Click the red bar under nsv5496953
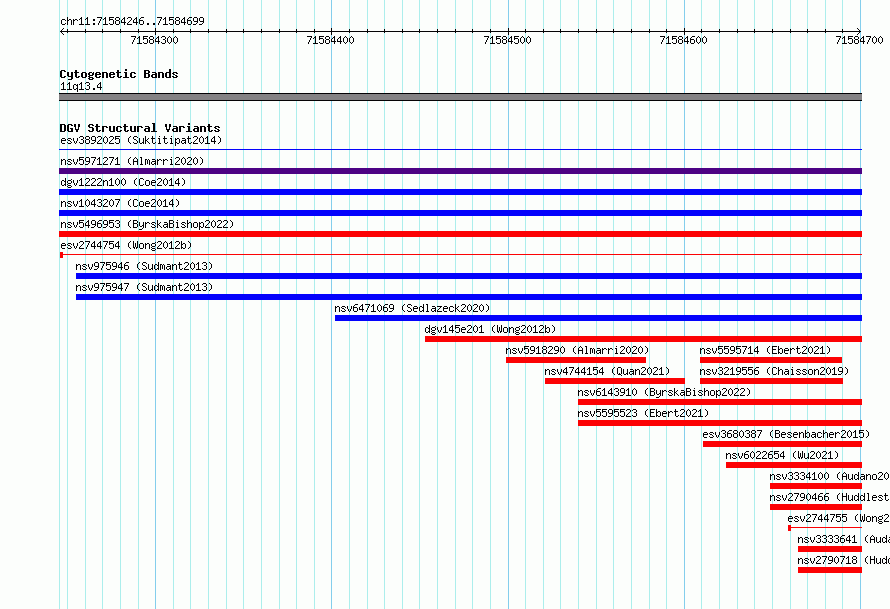 (460, 234)
